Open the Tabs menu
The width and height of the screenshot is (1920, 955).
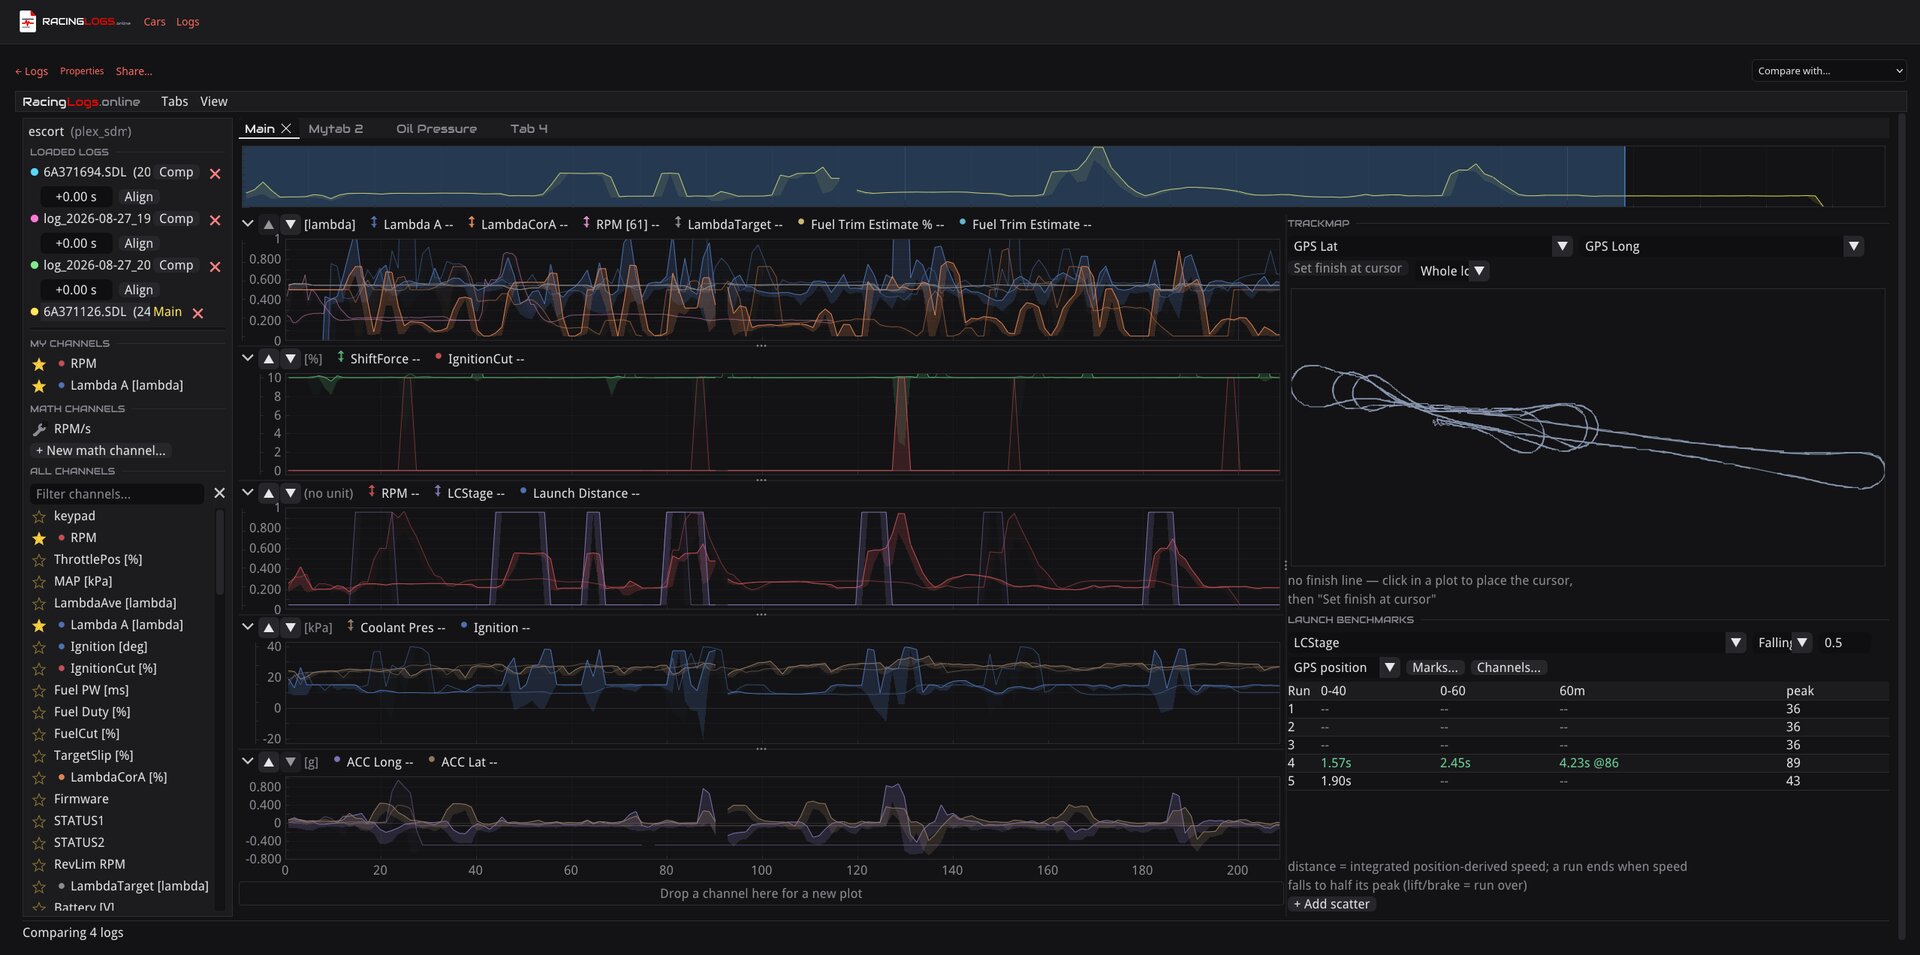pos(174,101)
